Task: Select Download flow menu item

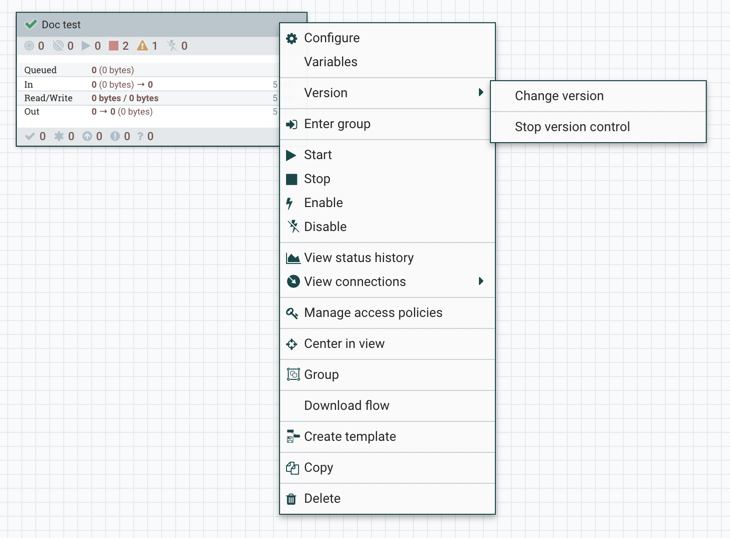Action: [347, 406]
